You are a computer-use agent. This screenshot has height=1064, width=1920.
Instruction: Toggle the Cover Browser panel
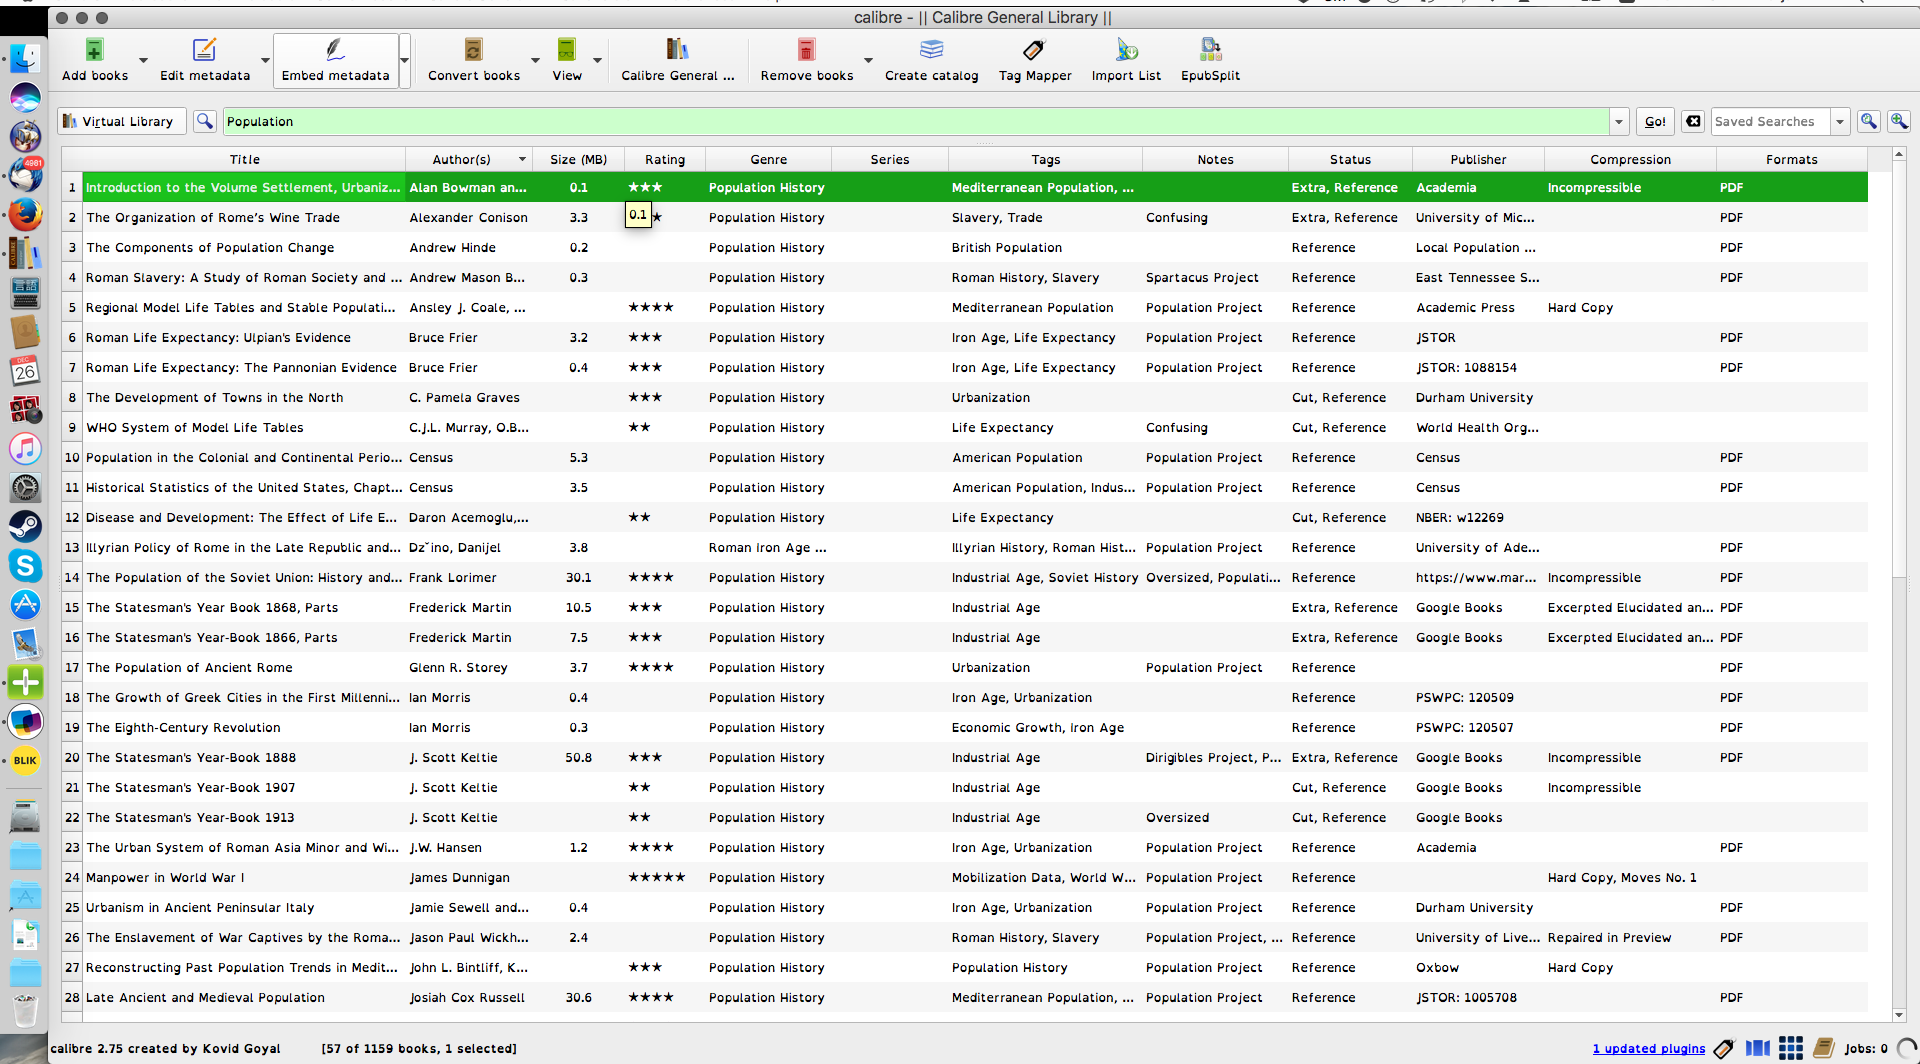point(1757,1048)
